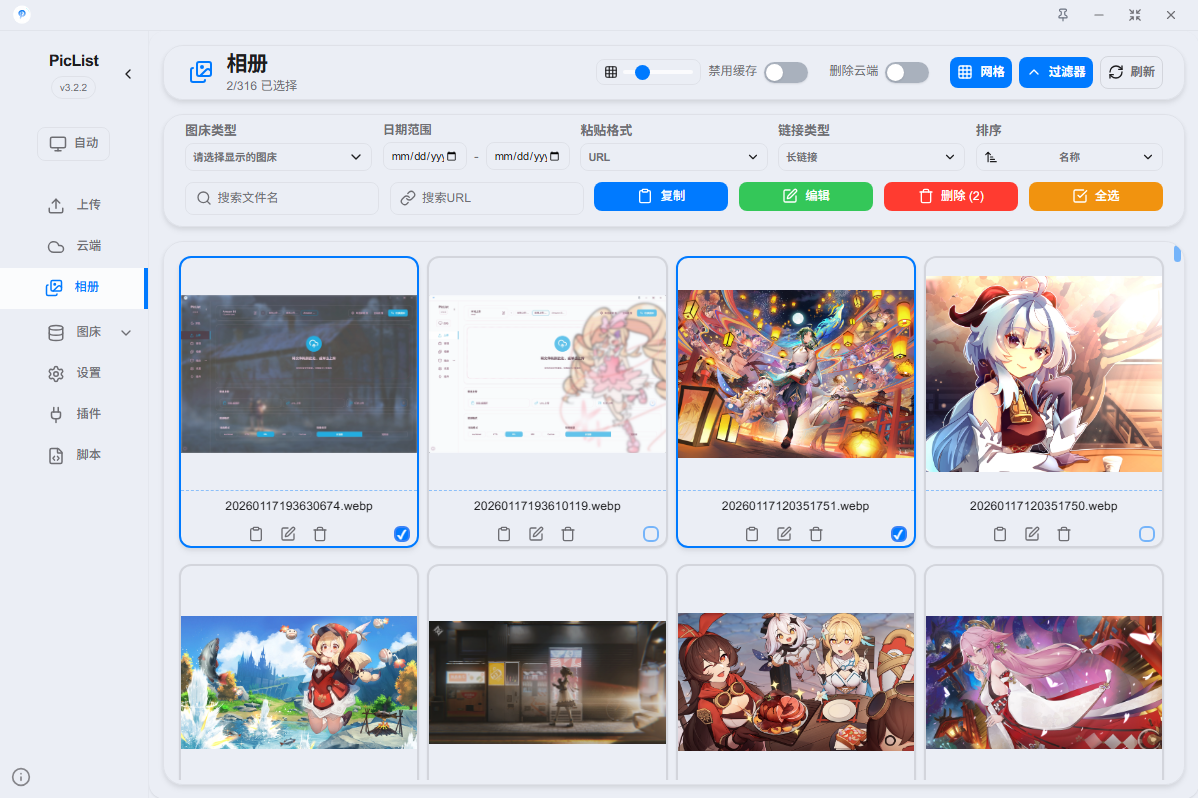
Task: Click red 删除 (2) button
Action: point(951,196)
